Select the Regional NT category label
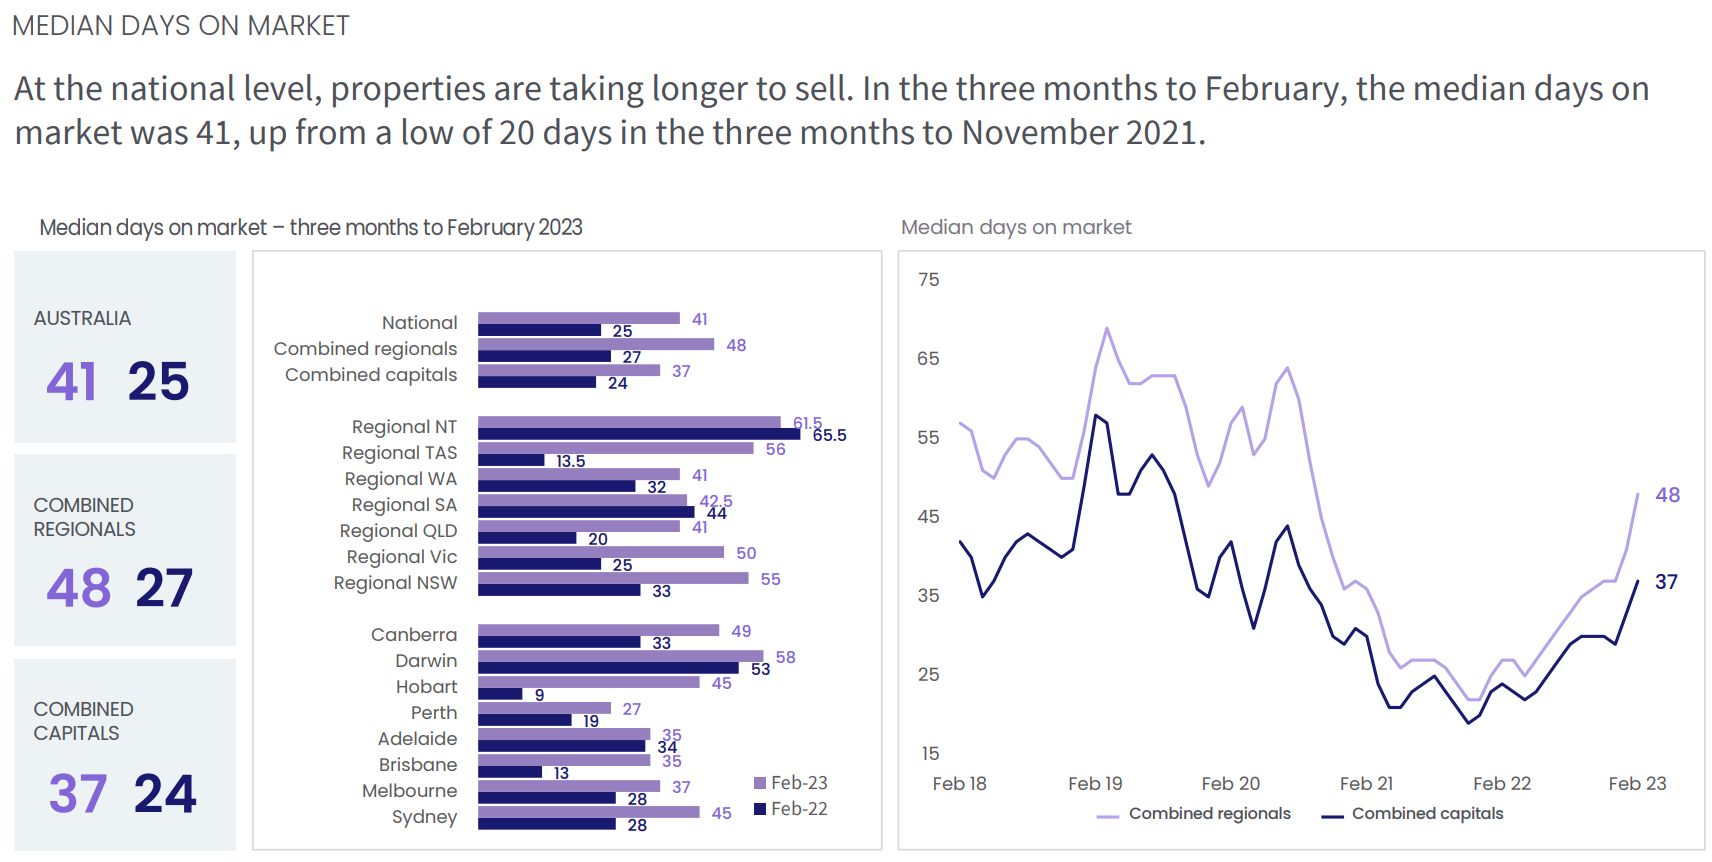Viewport: 1712px width, 862px height. coord(404,427)
